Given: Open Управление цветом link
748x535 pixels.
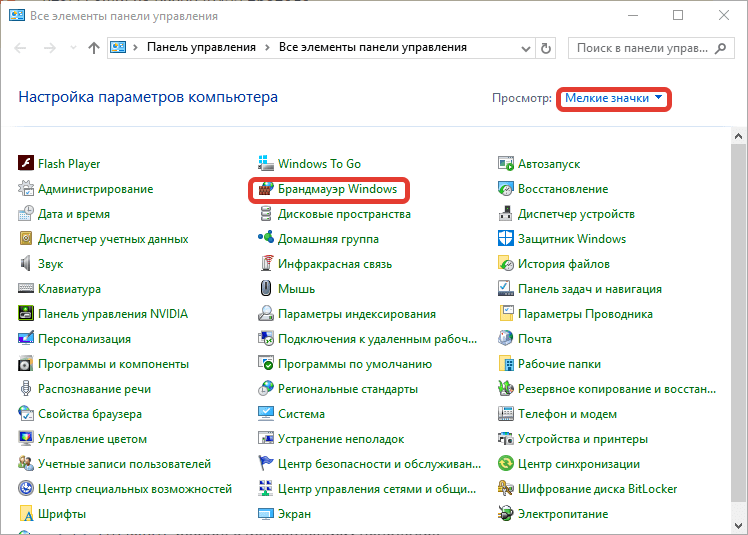Looking at the screenshot, I should click(93, 439).
